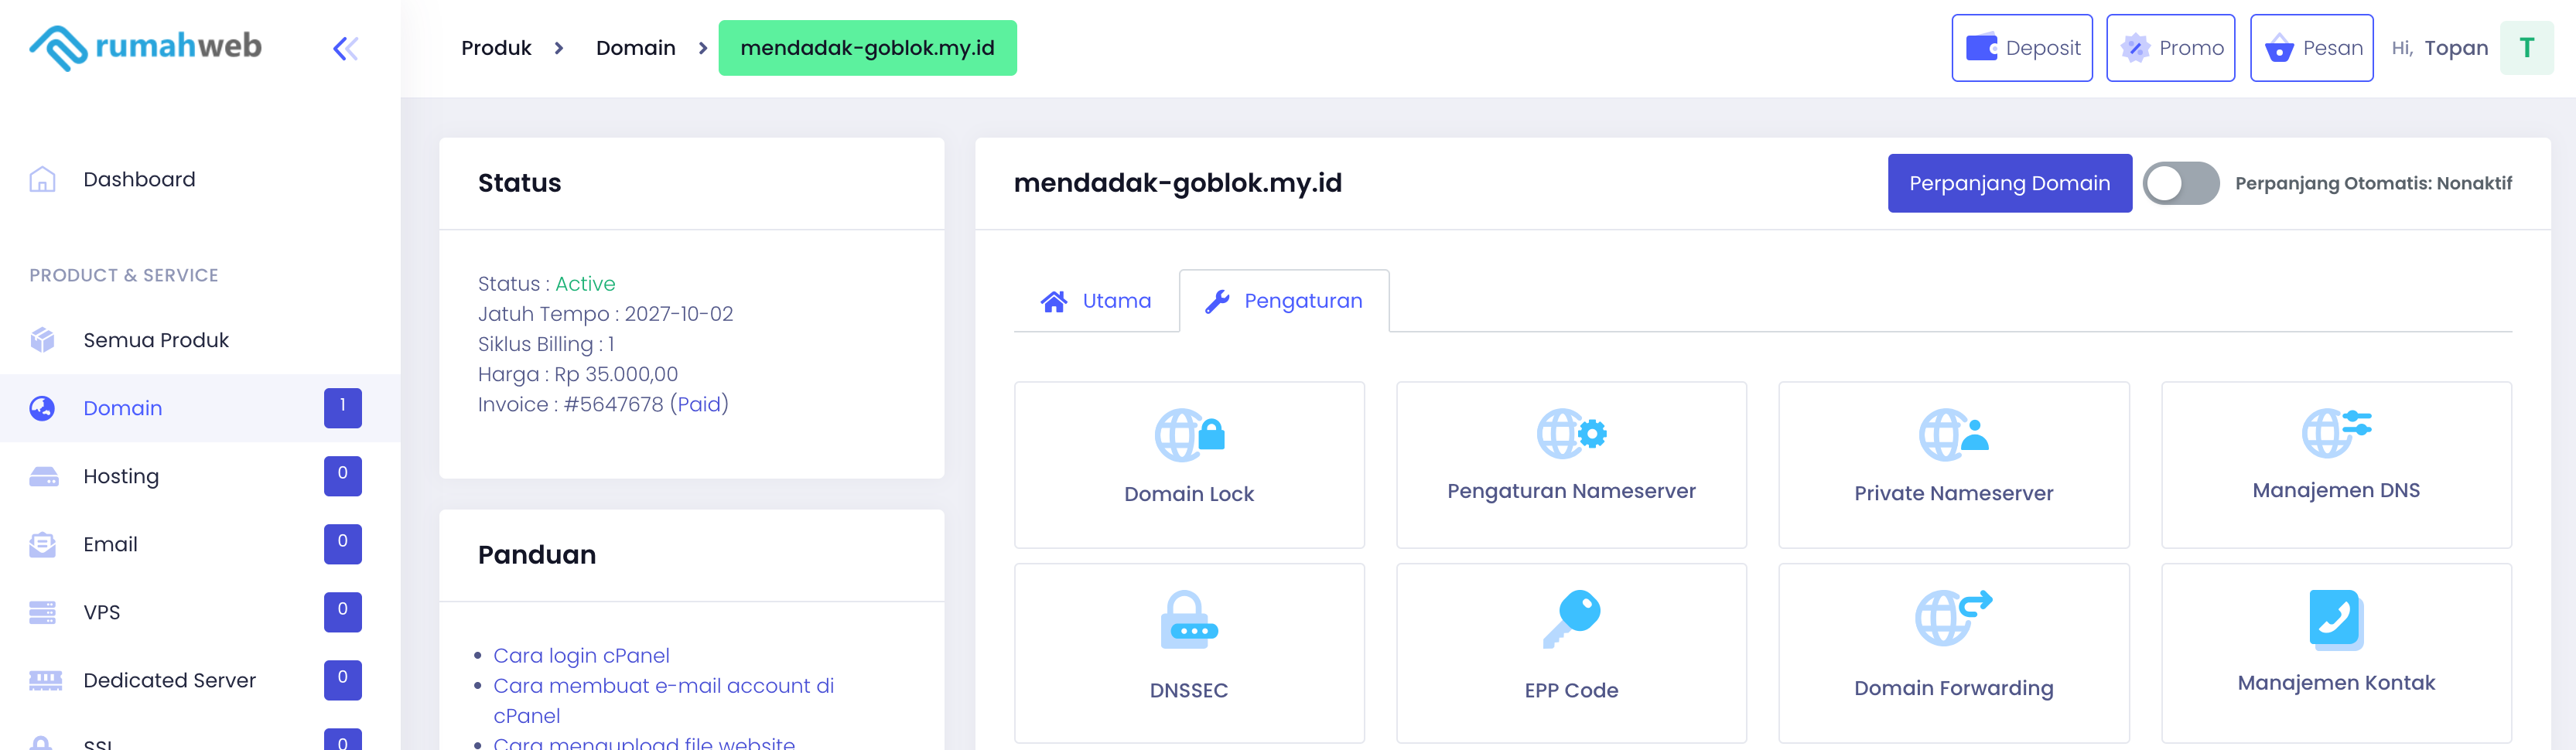
Task: Click the VPS menu label
Action: pyautogui.click(x=101, y=612)
